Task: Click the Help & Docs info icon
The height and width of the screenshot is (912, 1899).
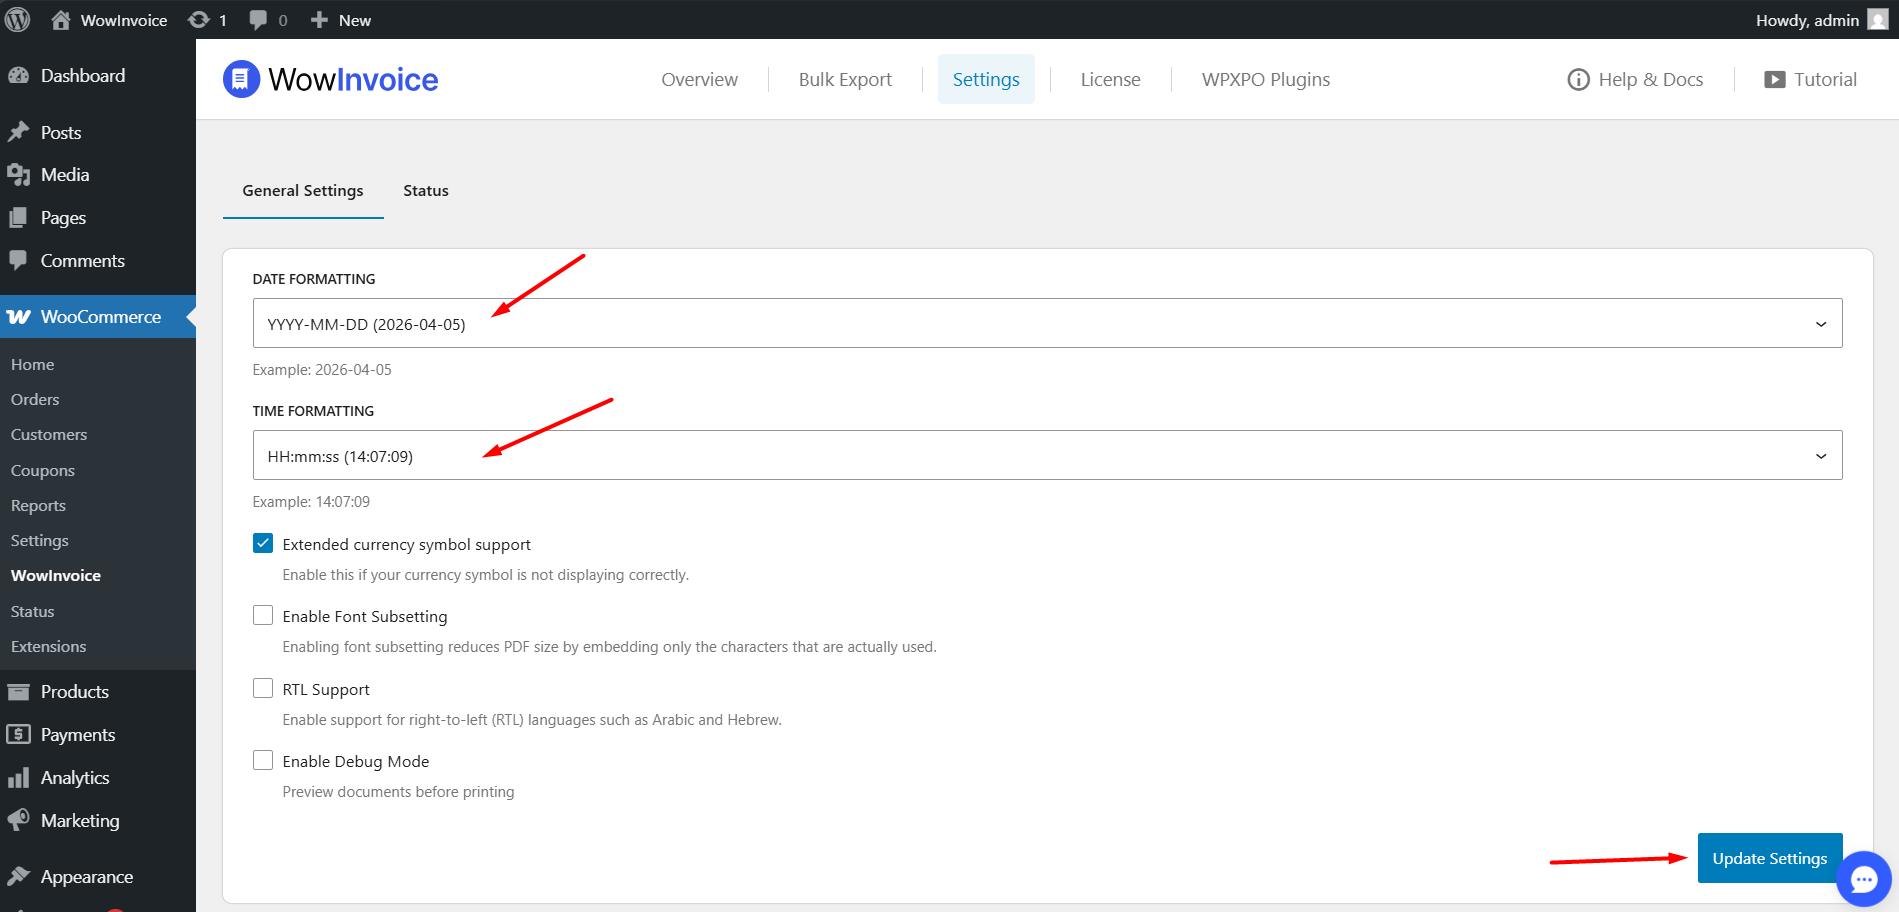Action: [1578, 80]
